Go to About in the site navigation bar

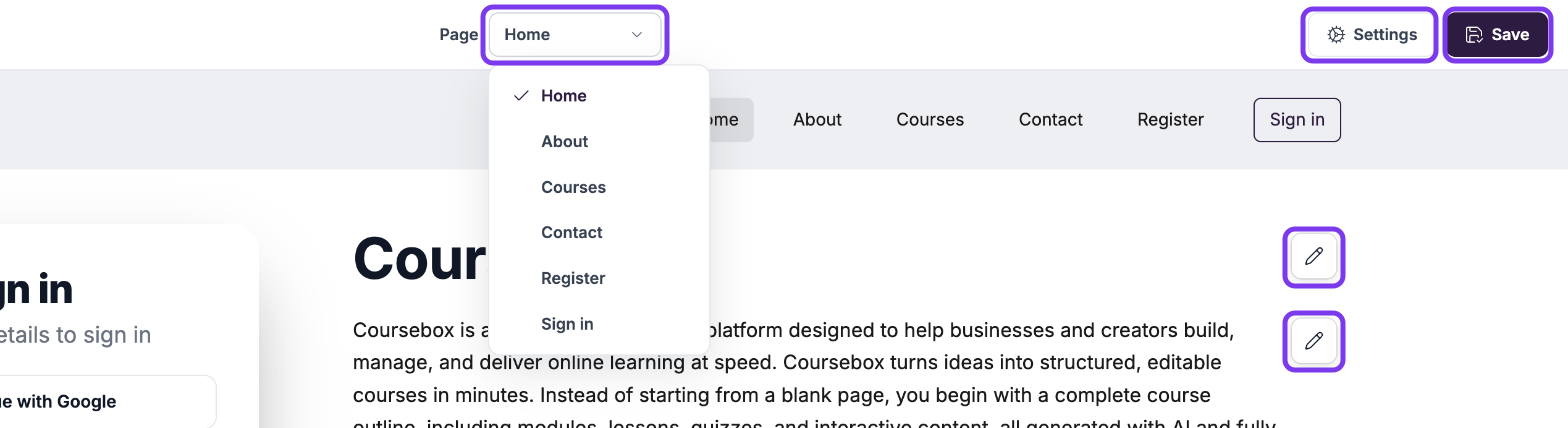pyautogui.click(x=817, y=120)
